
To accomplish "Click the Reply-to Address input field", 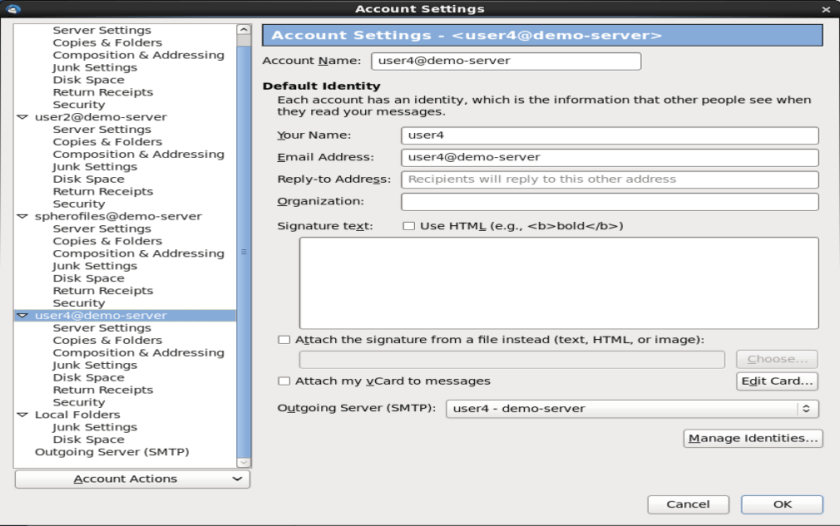I will click(609, 180).
